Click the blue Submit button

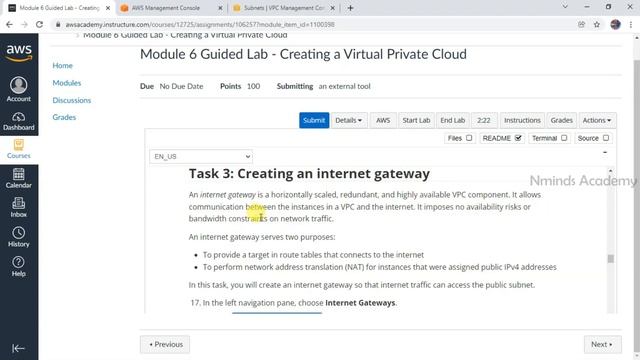pos(314,120)
